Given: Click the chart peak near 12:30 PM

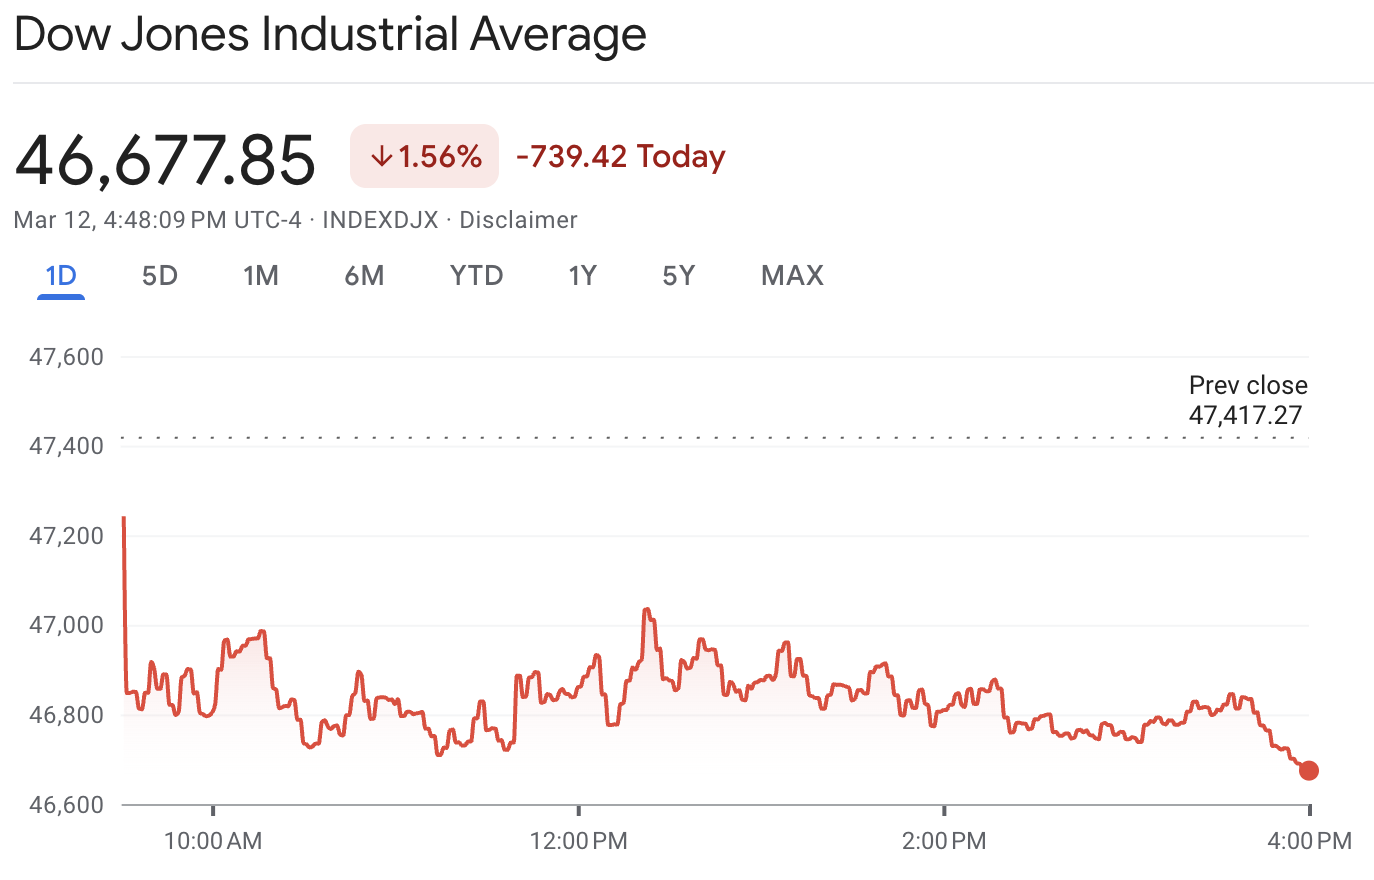Looking at the screenshot, I should tap(645, 608).
